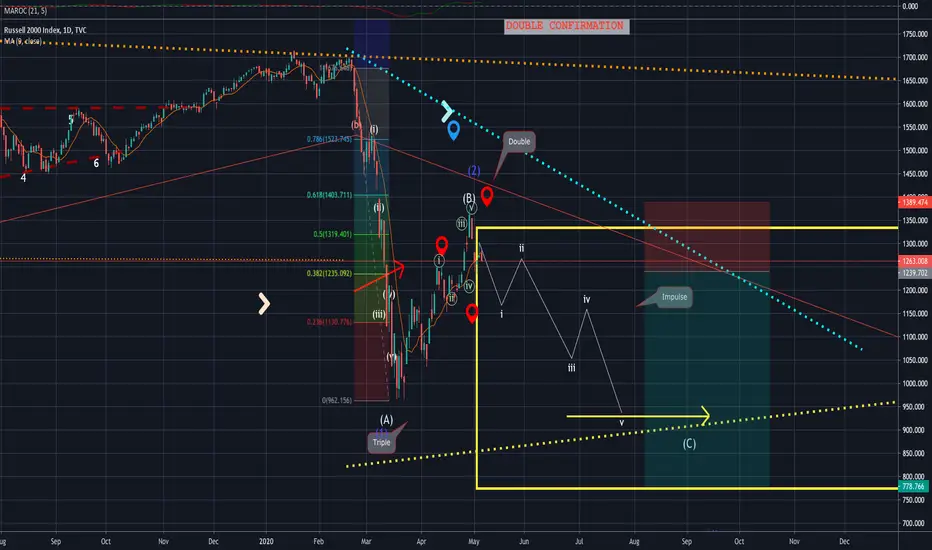Click the peach chevron arrow at the chart's left
The height and width of the screenshot is (550, 932).
tap(264, 304)
